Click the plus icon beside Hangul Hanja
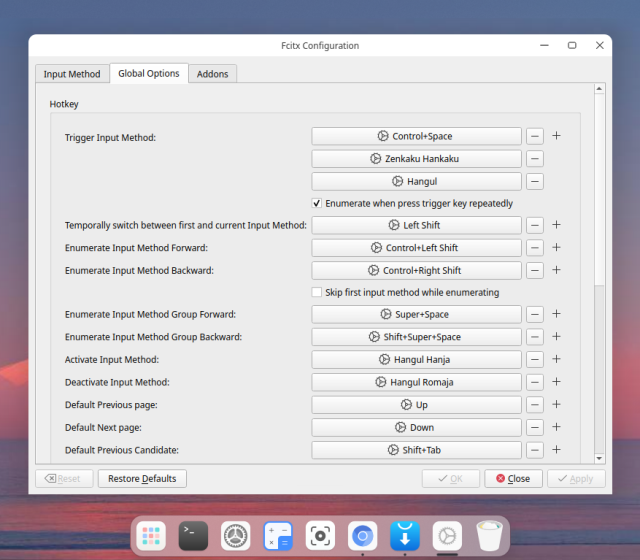The image size is (640, 560). (x=557, y=359)
